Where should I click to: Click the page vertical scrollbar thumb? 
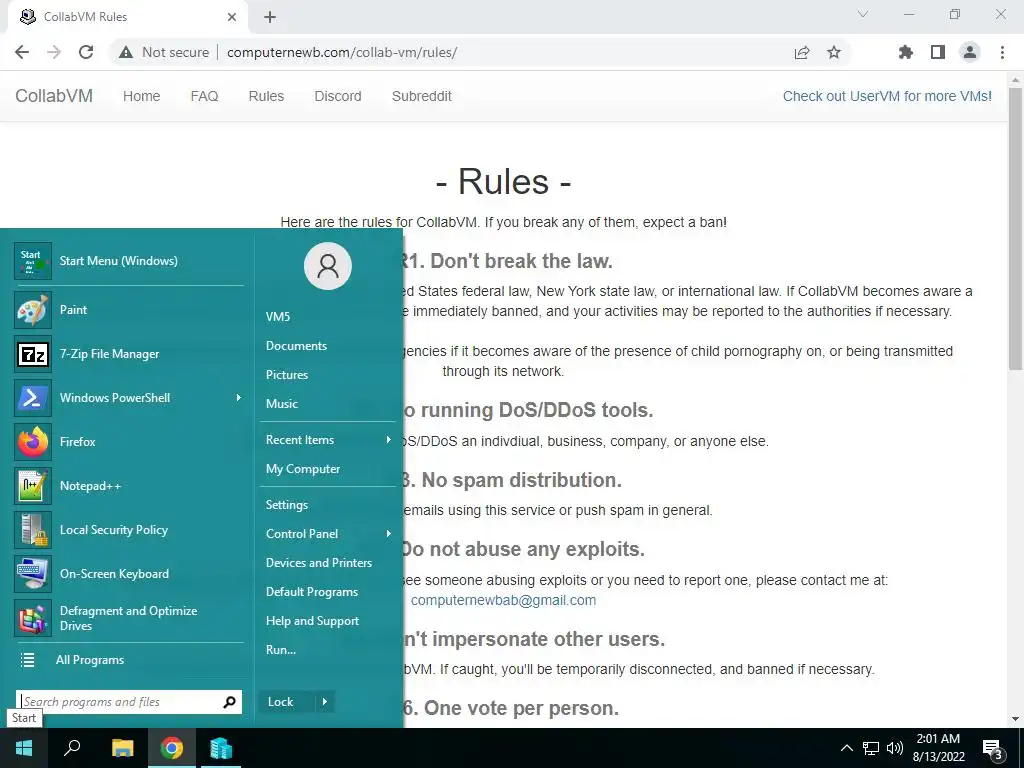[x=1015, y=229]
